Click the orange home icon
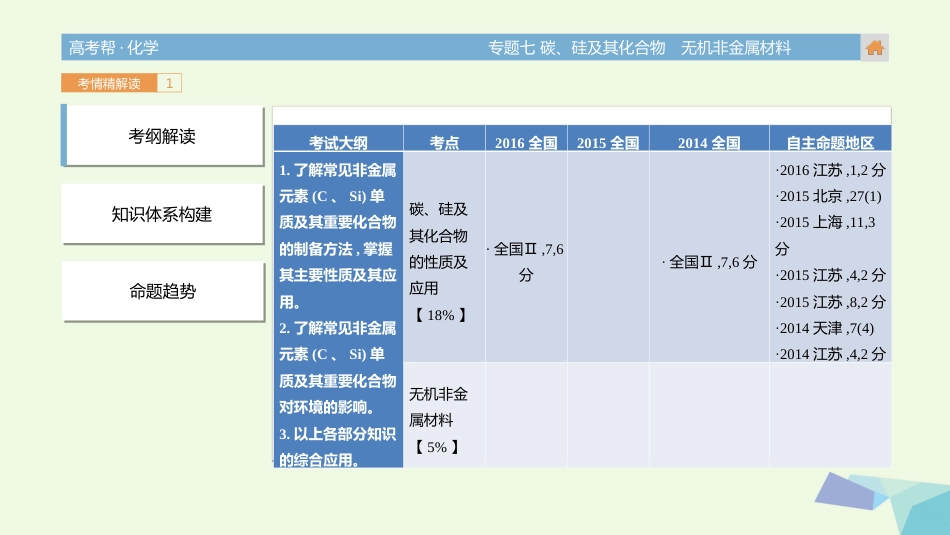 [874, 48]
